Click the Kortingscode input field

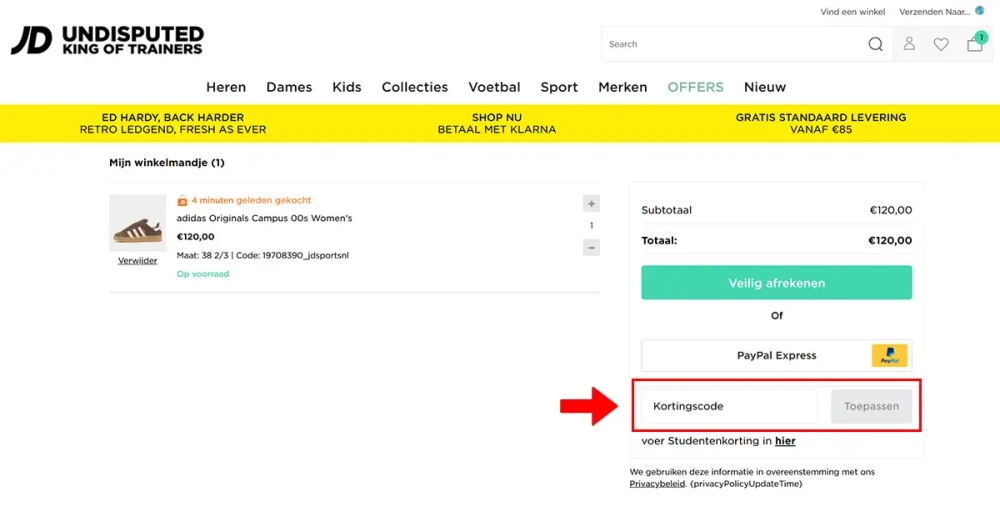click(x=730, y=406)
